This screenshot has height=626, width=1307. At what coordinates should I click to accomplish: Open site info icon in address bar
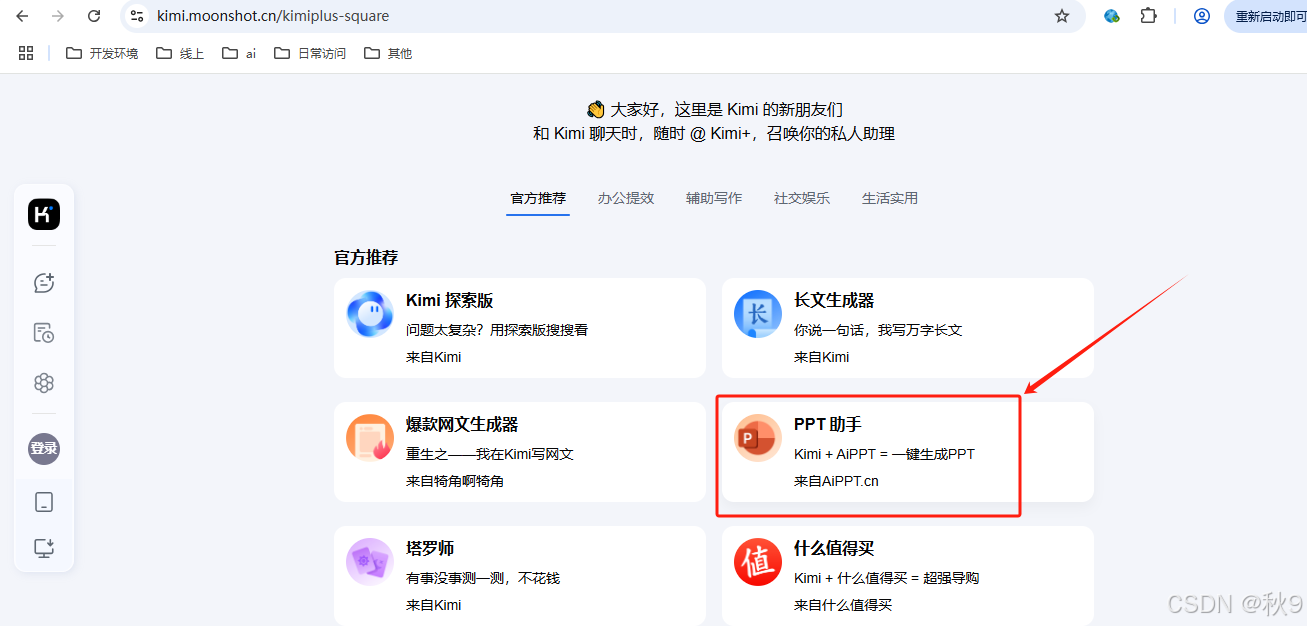tap(138, 16)
